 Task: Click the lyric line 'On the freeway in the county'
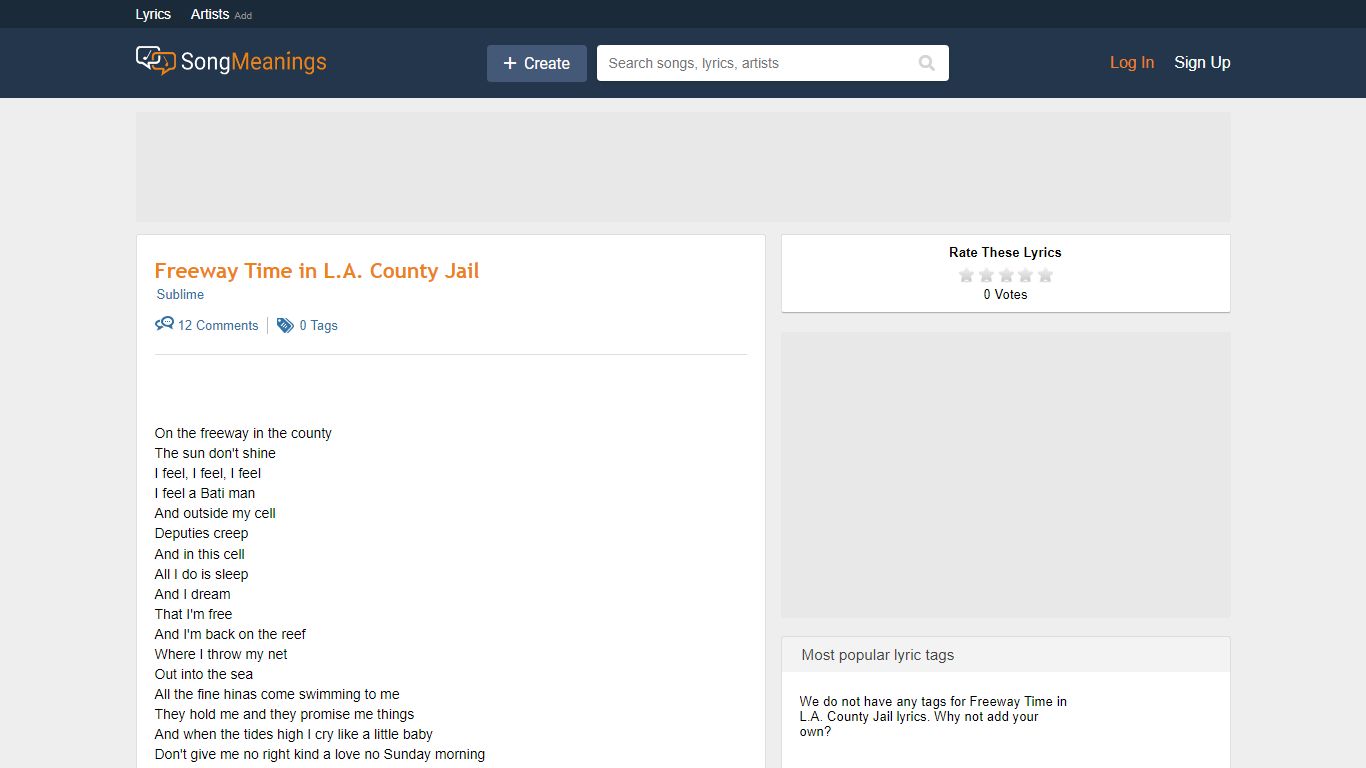[x=243, y=433]
